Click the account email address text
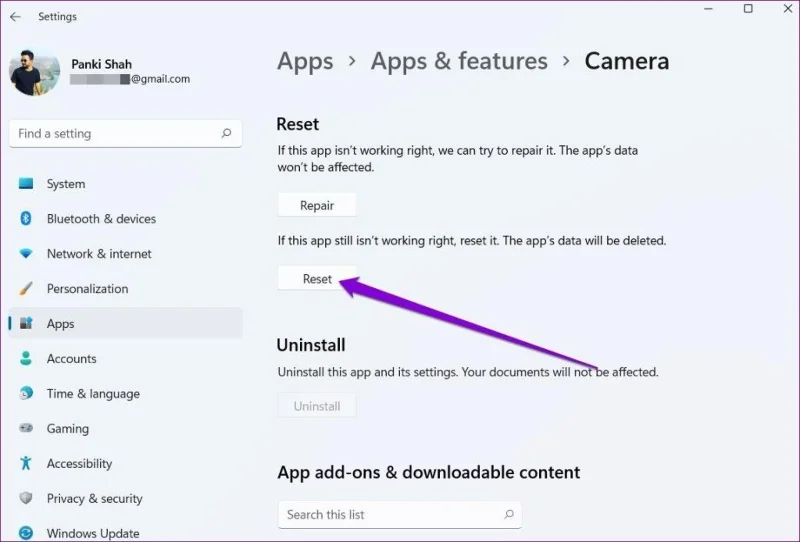The height and width of the screenshot is (542, 800). pos(130,79)
